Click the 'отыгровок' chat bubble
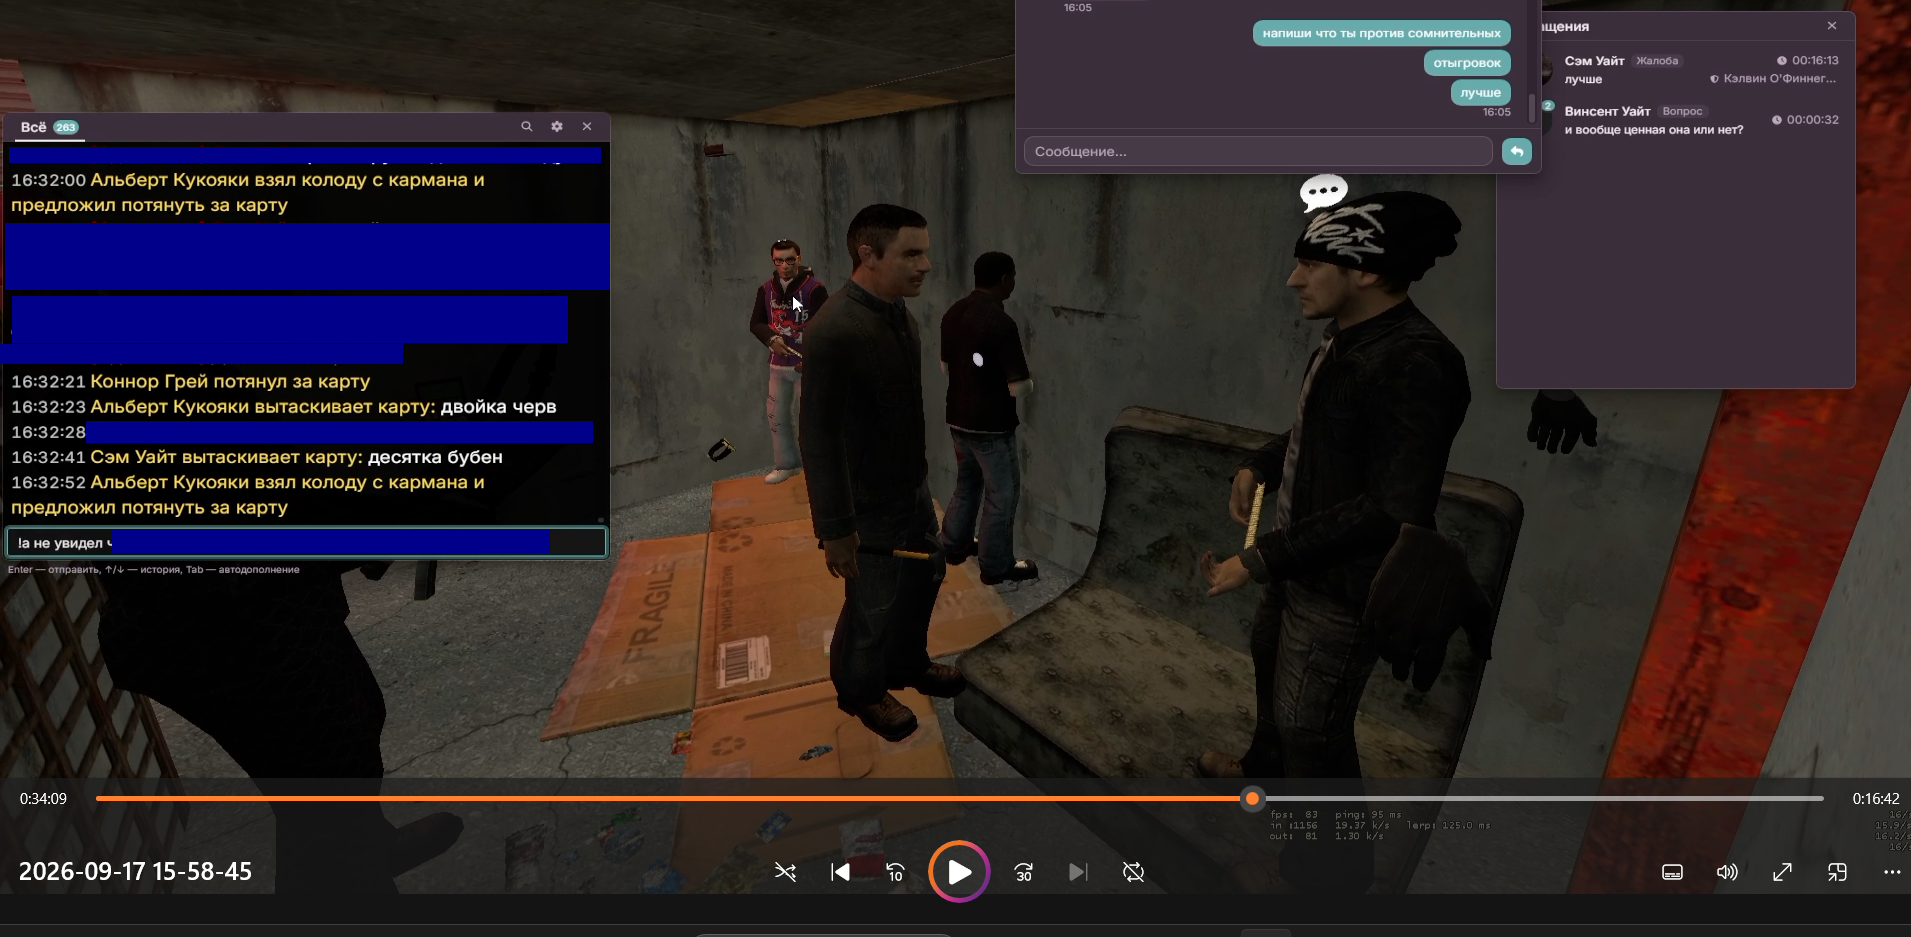The height and width of the screenshot is (937, 1911). click(1467, 63)
